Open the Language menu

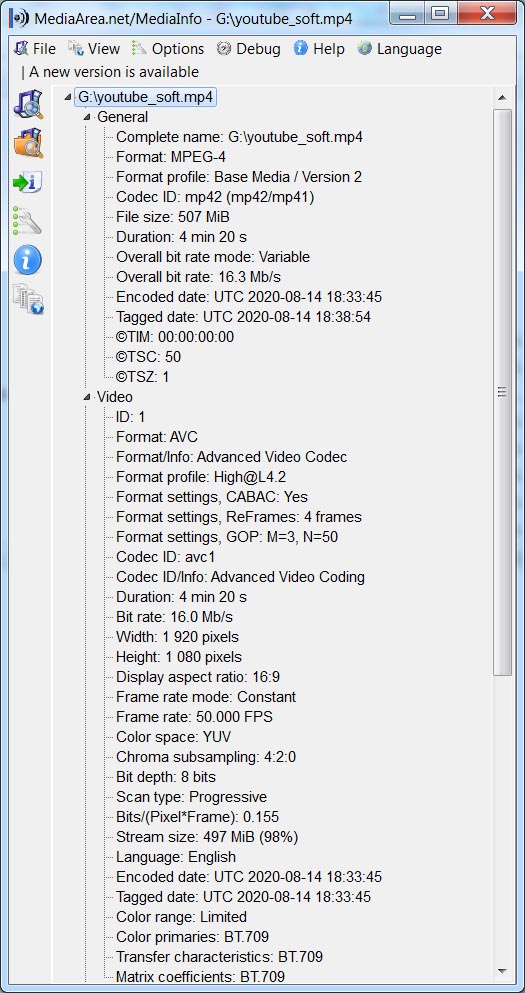399,49
